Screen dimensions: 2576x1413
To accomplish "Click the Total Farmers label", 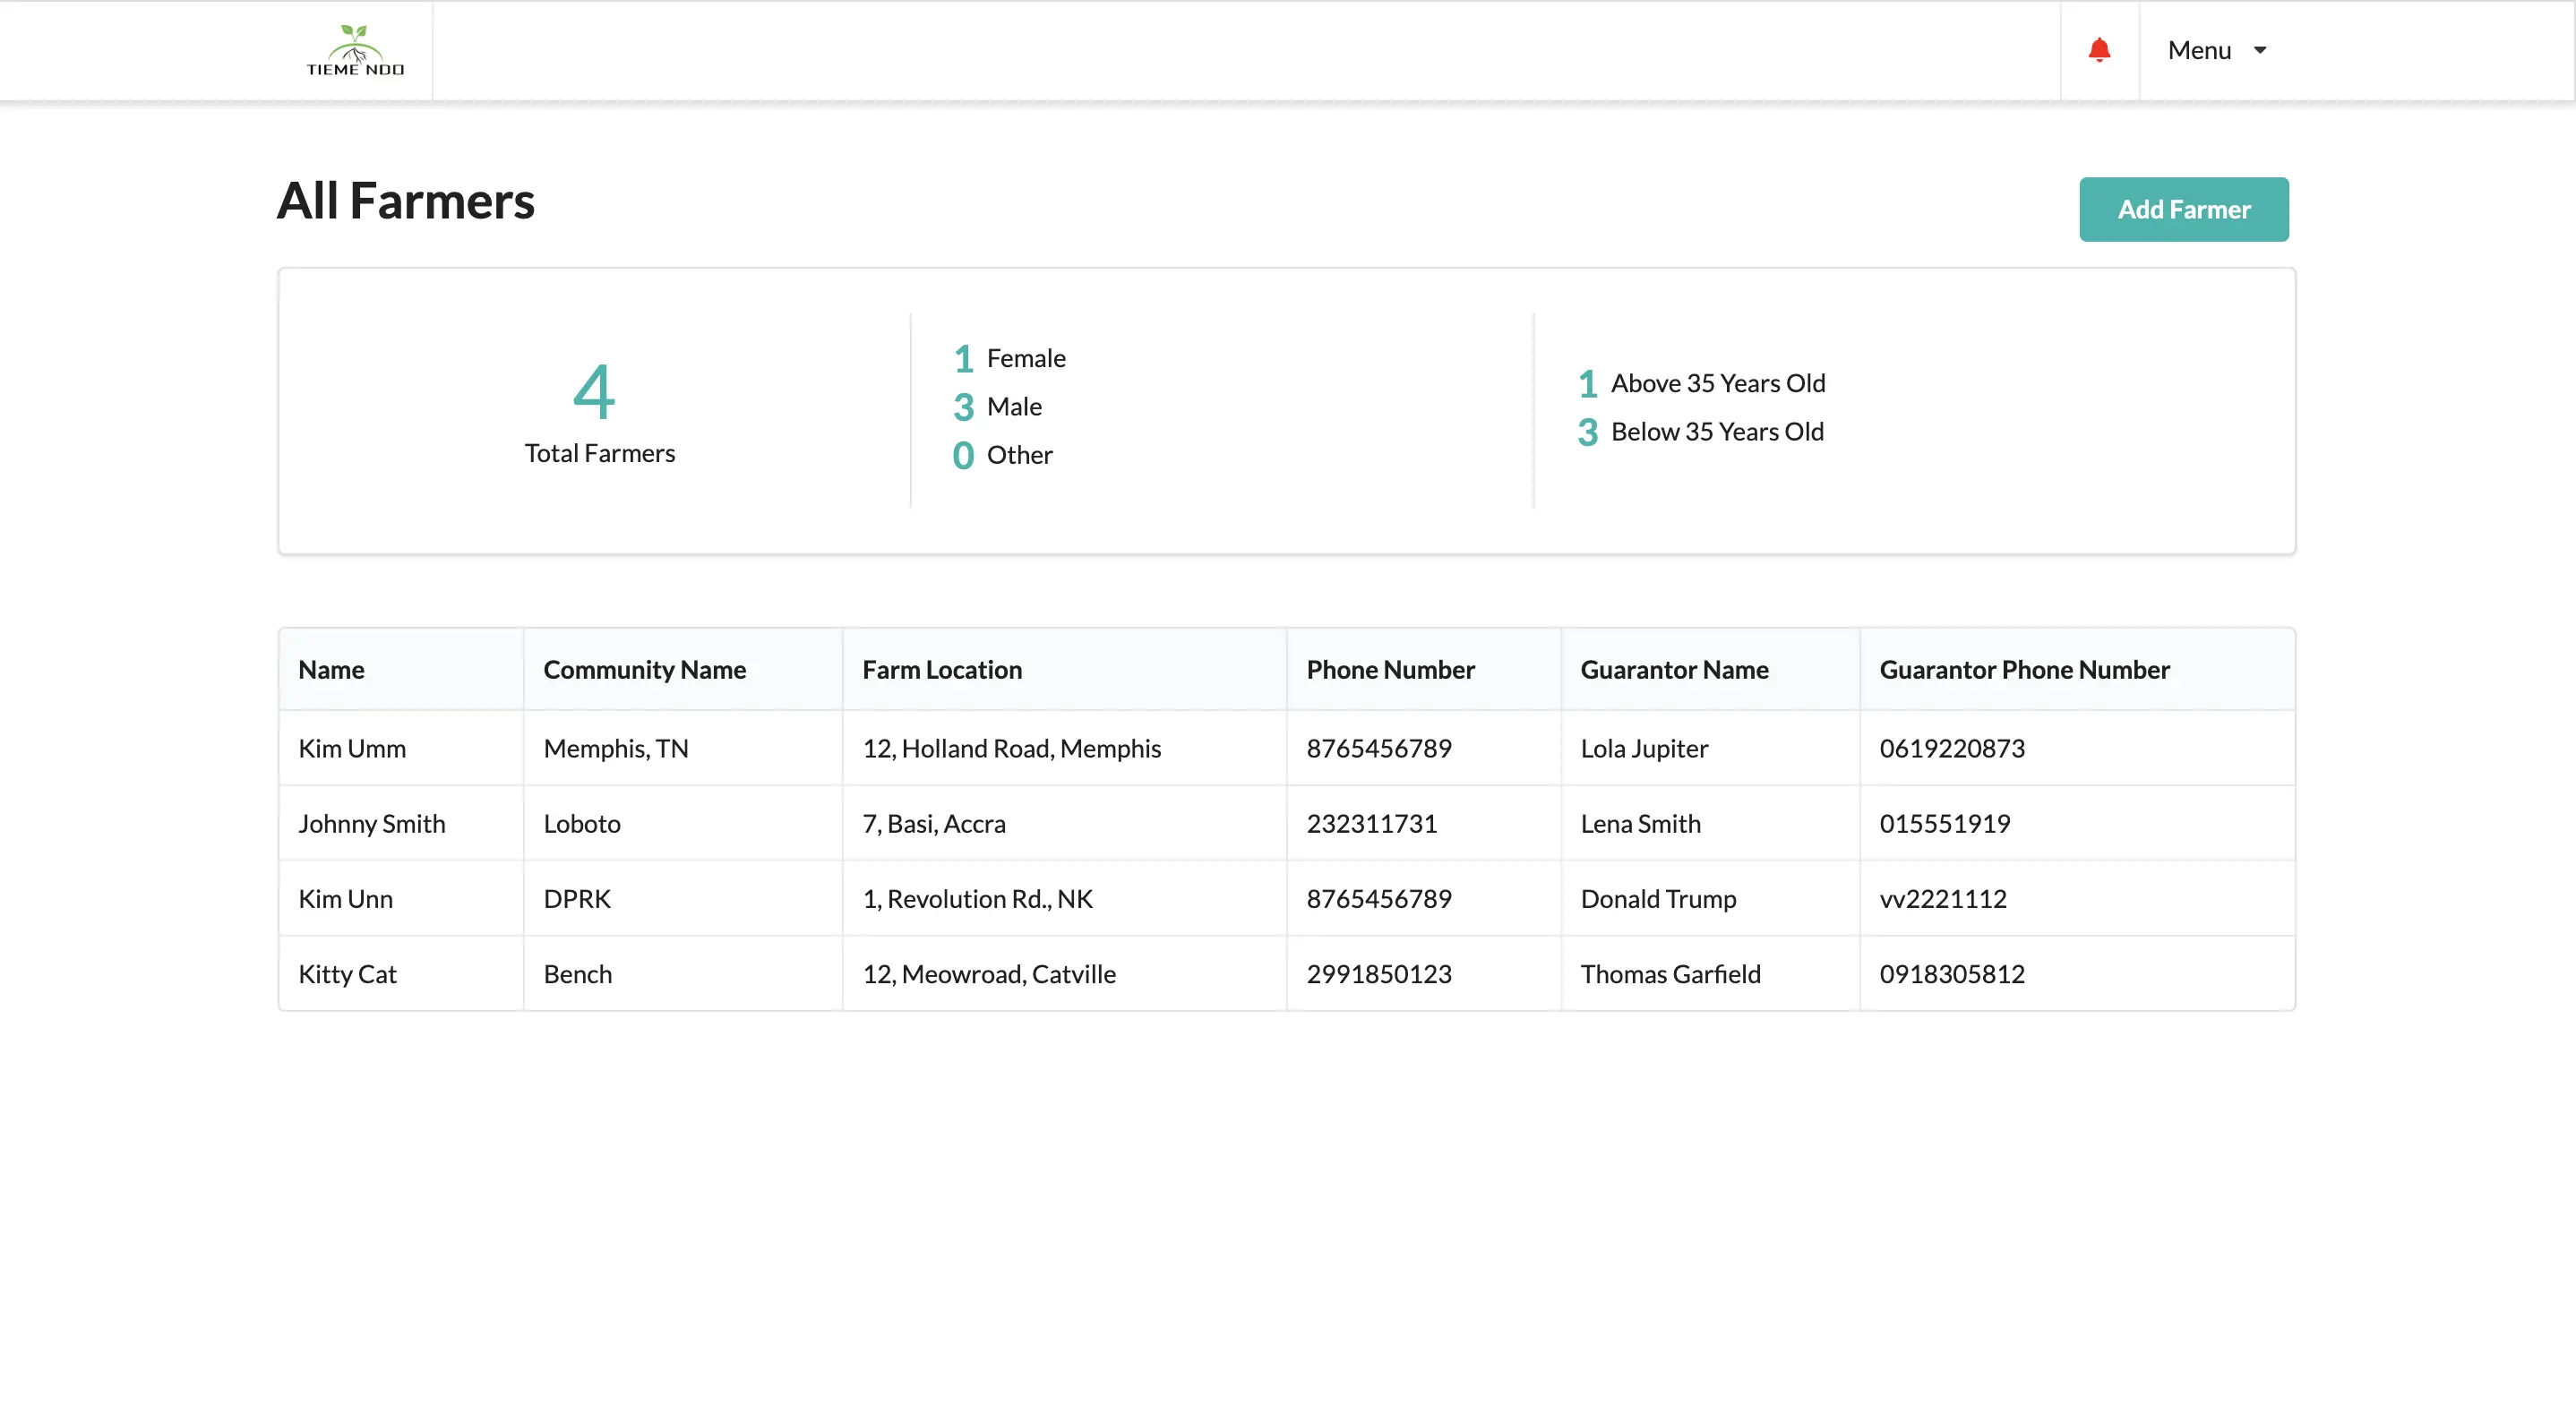I will (600, 453).
